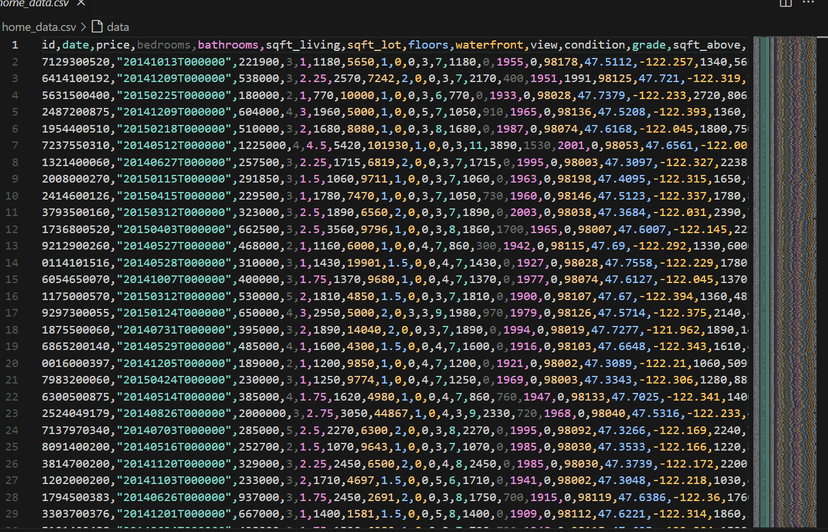Click date string 20140512T000000 on line 7
Image resolution: width=828 pixels, height=532 pixels.
tap(174, 145)
